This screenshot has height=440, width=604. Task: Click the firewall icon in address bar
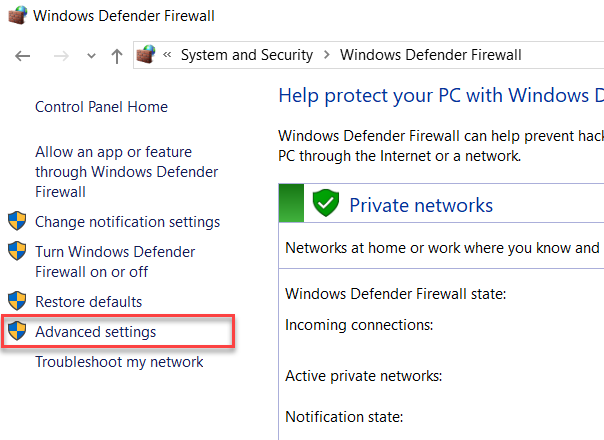[x=146, y=55]
